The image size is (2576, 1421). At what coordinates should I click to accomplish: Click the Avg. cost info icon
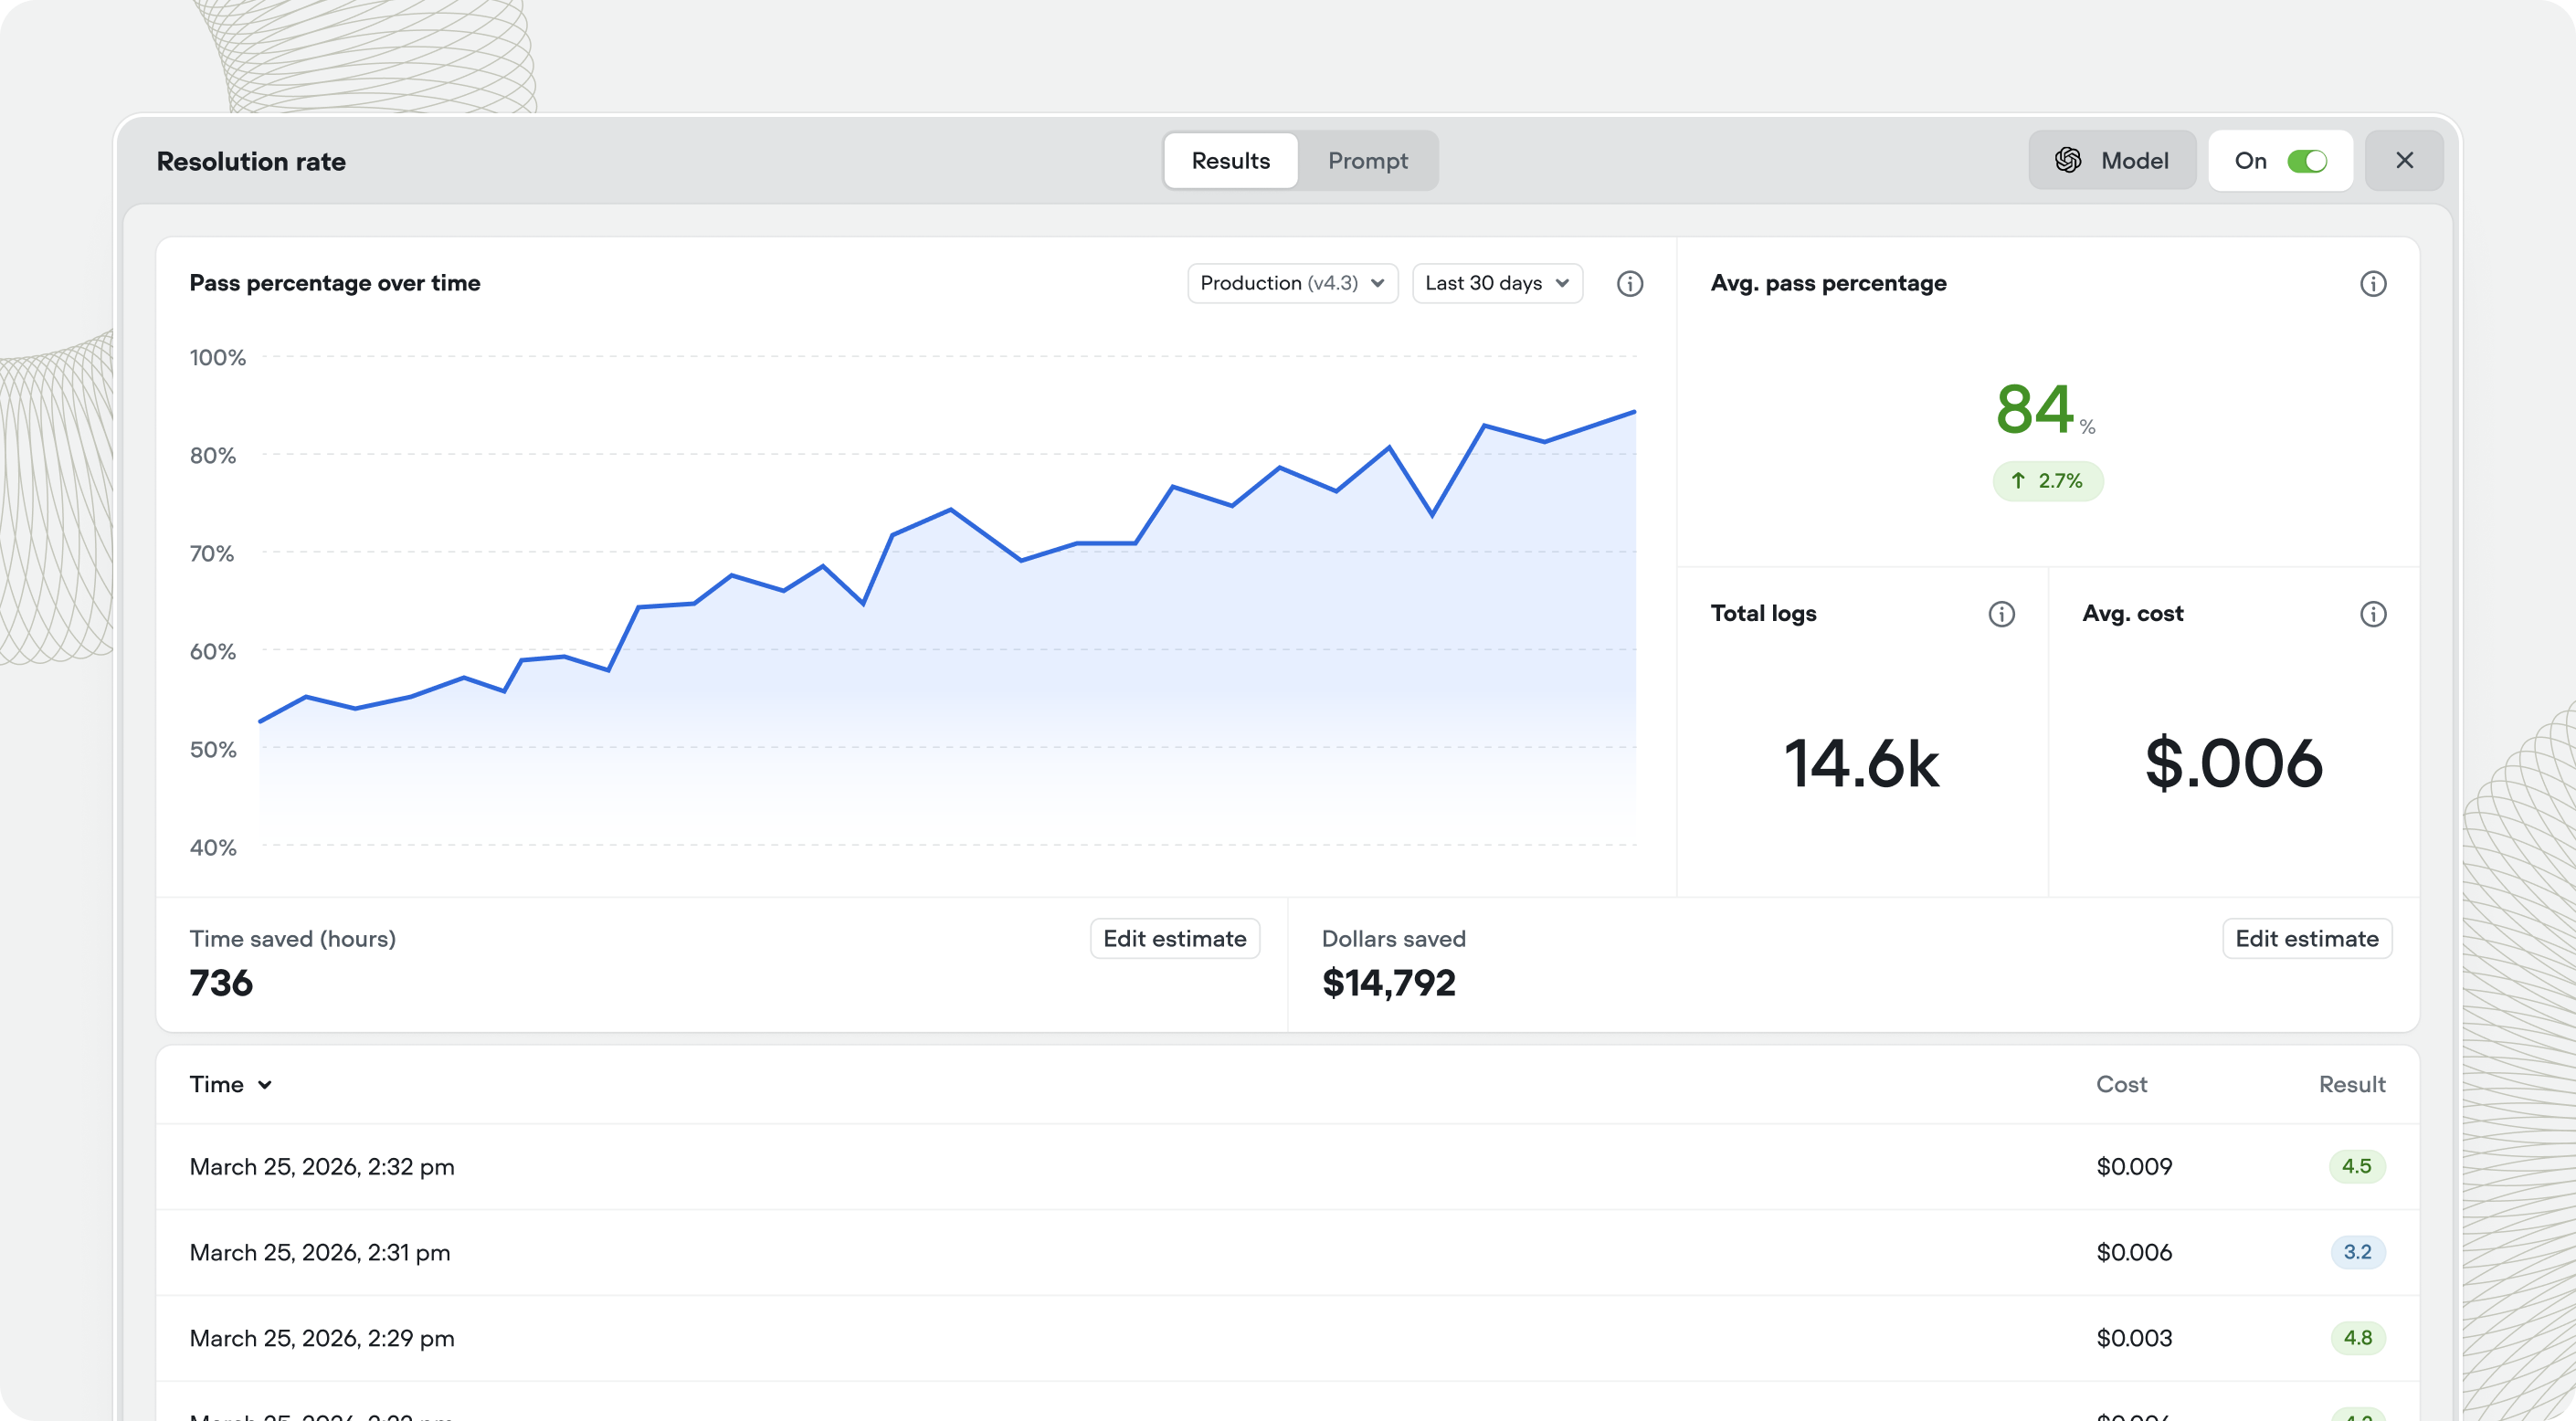tap(2372, 614)
